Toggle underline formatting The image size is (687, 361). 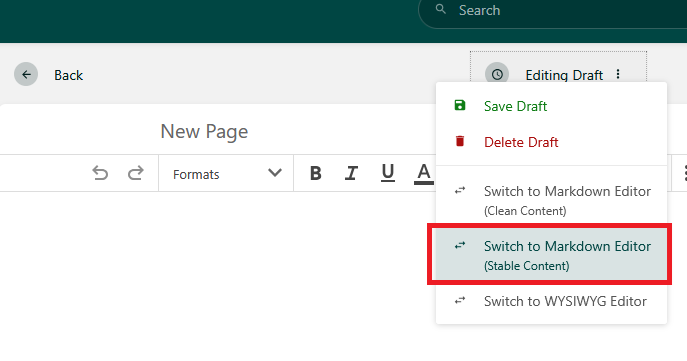coord(387,173)
